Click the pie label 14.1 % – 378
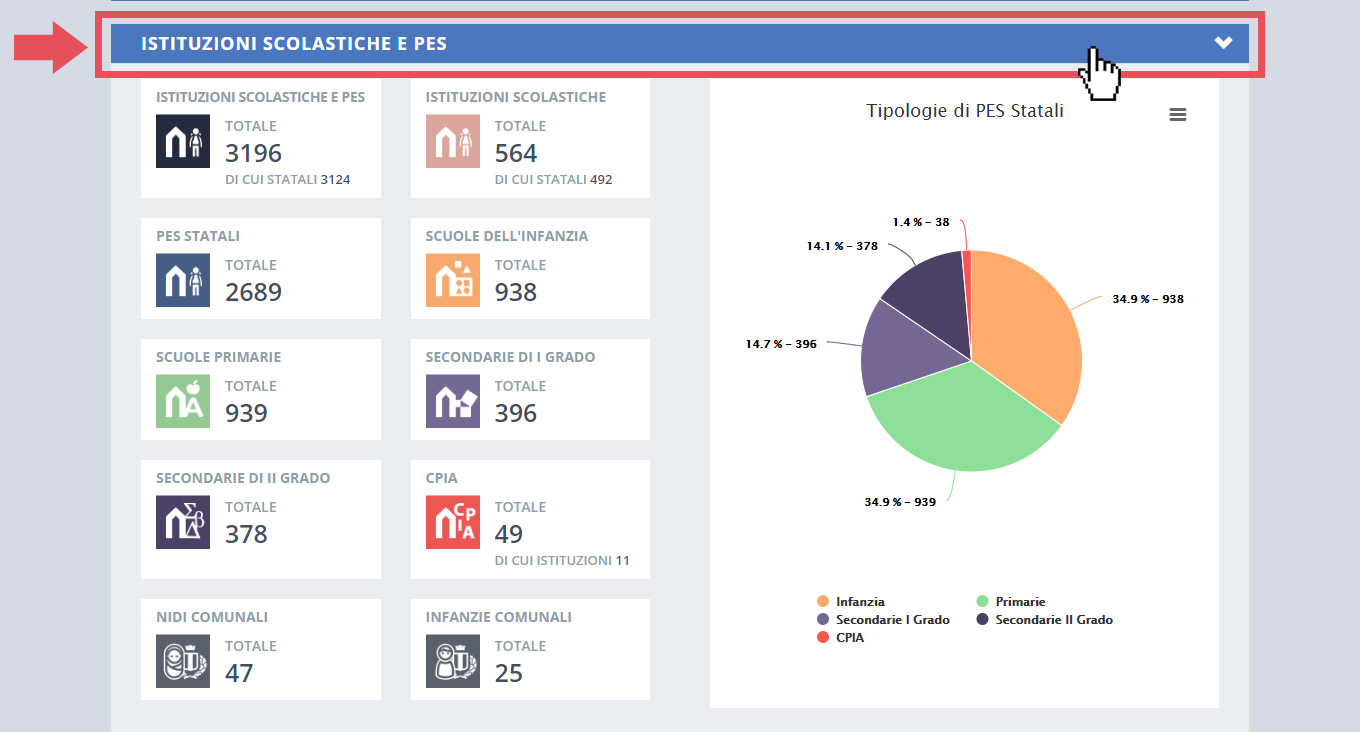Viewport: 1360px width, 732px height. pos(842,246)
